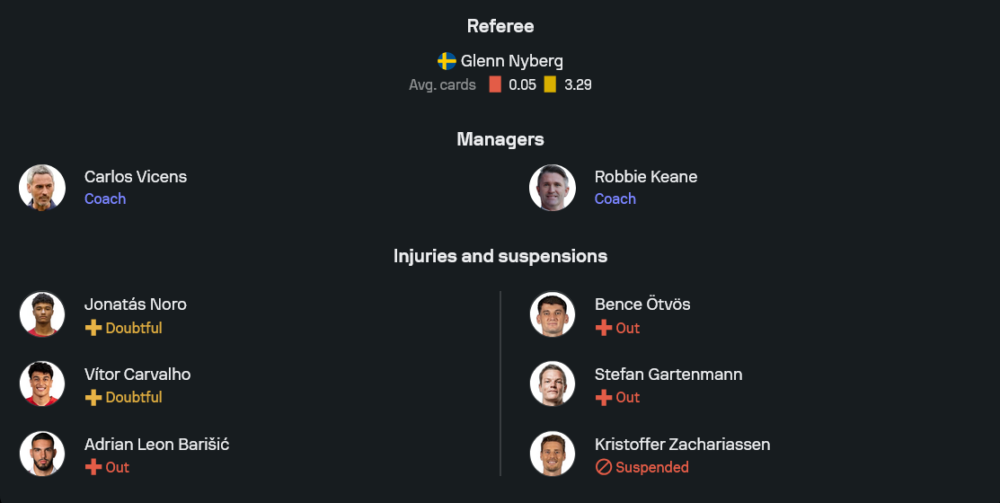Open manager Robbie Keane's page
1000x503 pixels.
[x=645, y=177]
